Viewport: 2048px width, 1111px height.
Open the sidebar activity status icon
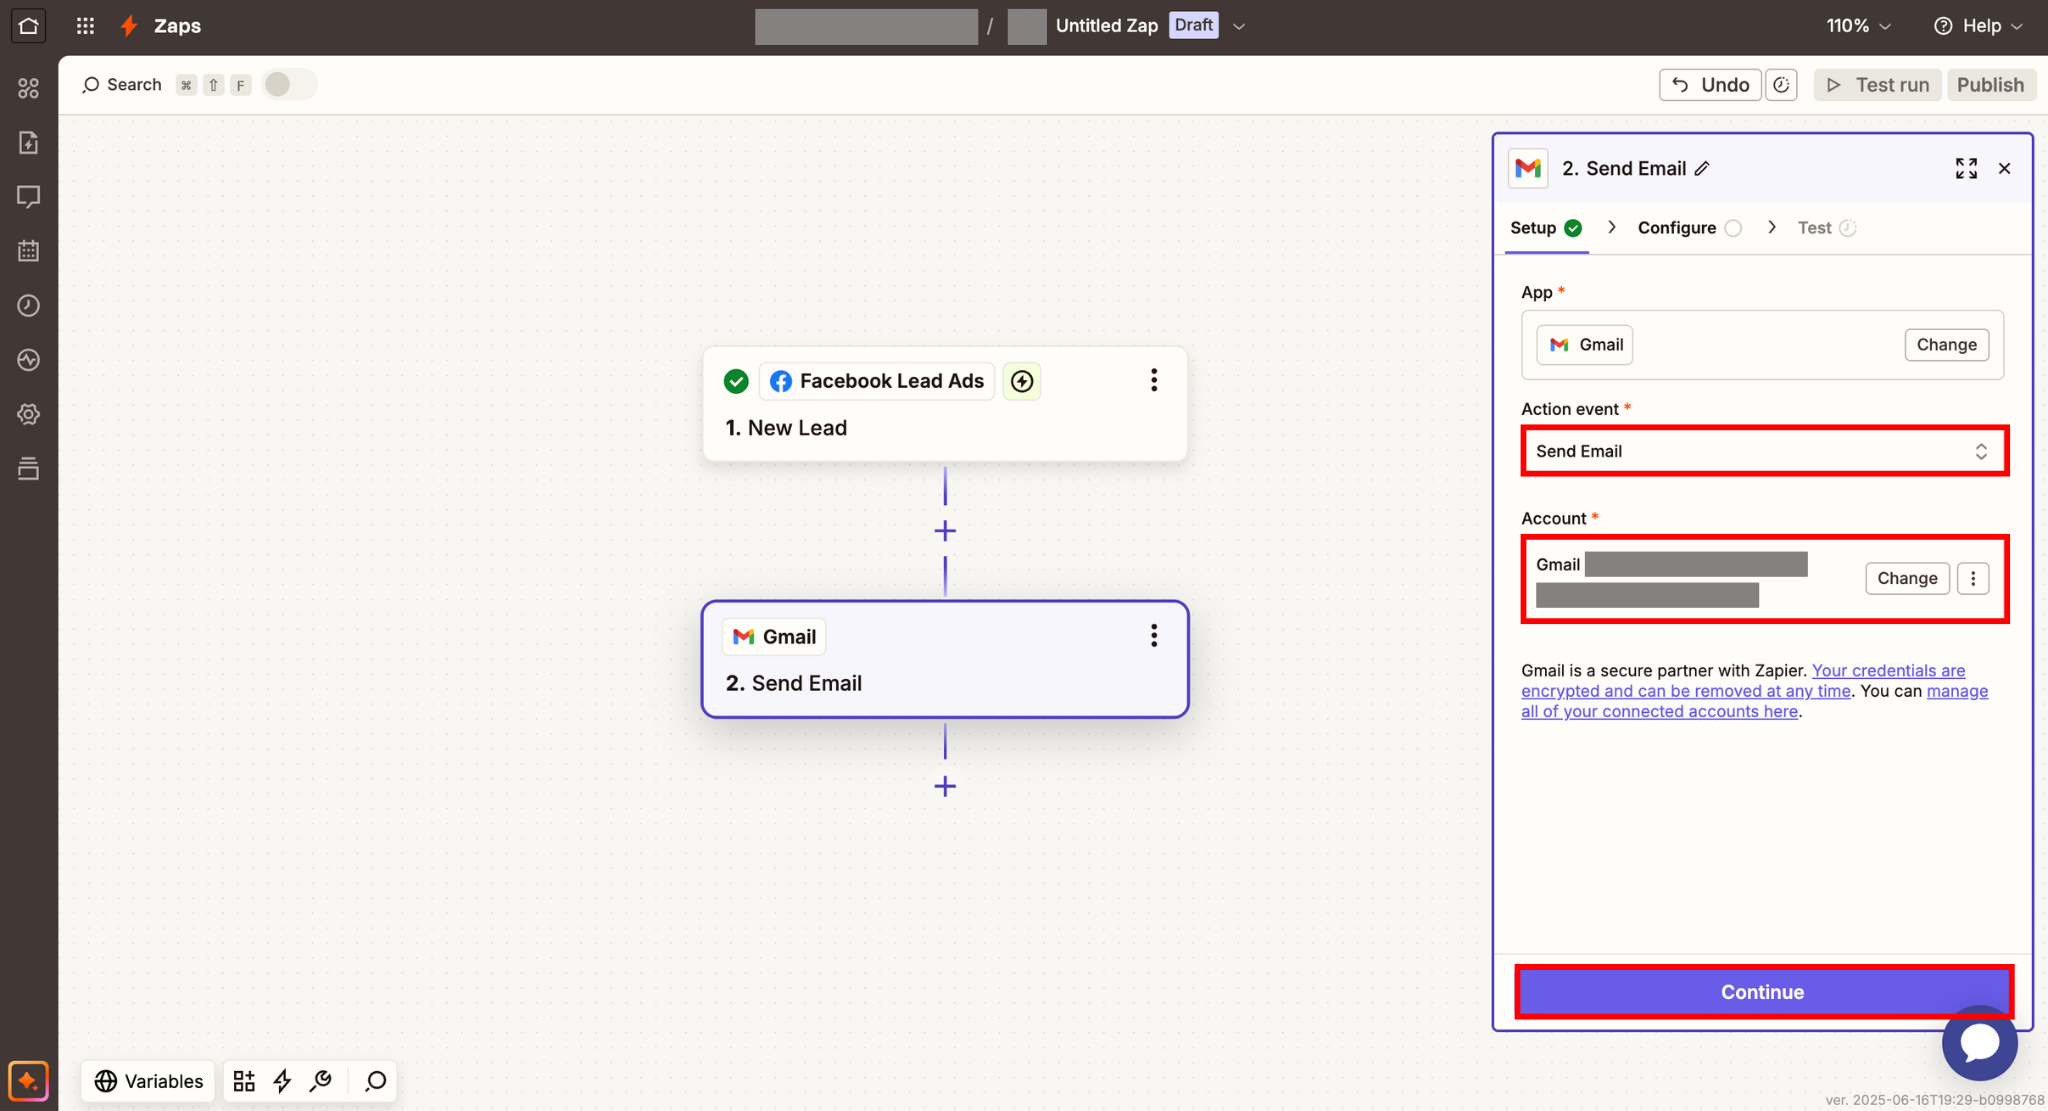click(x=28, y=360)
